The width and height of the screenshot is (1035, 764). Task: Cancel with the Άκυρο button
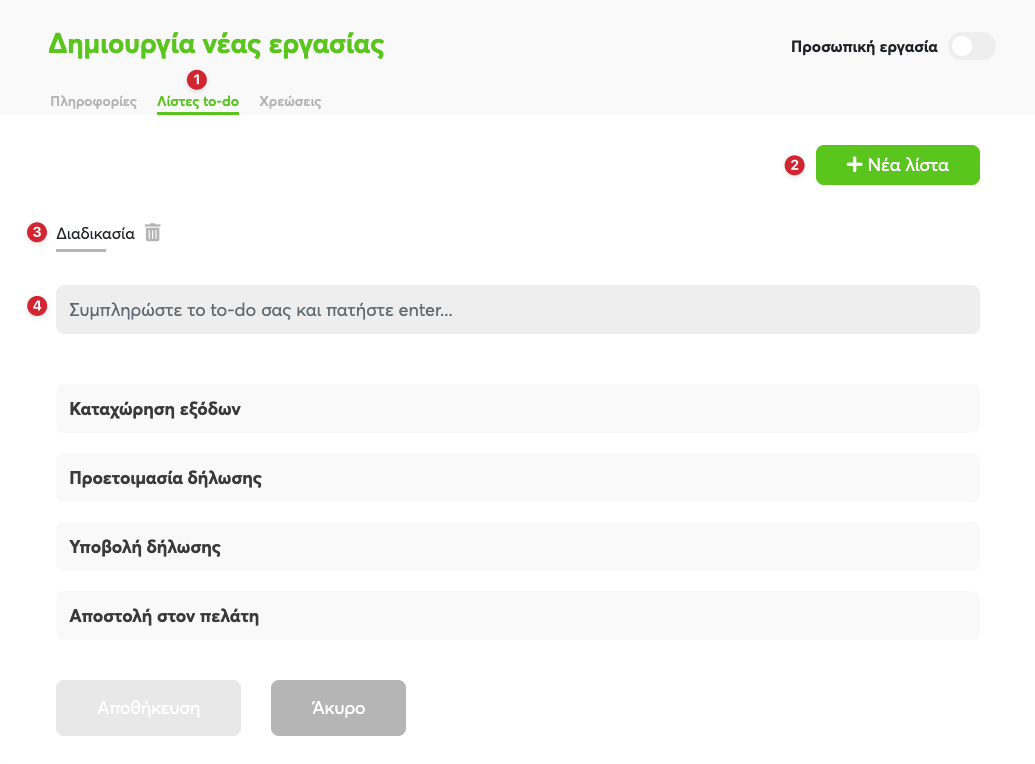(x=338, y=708)
